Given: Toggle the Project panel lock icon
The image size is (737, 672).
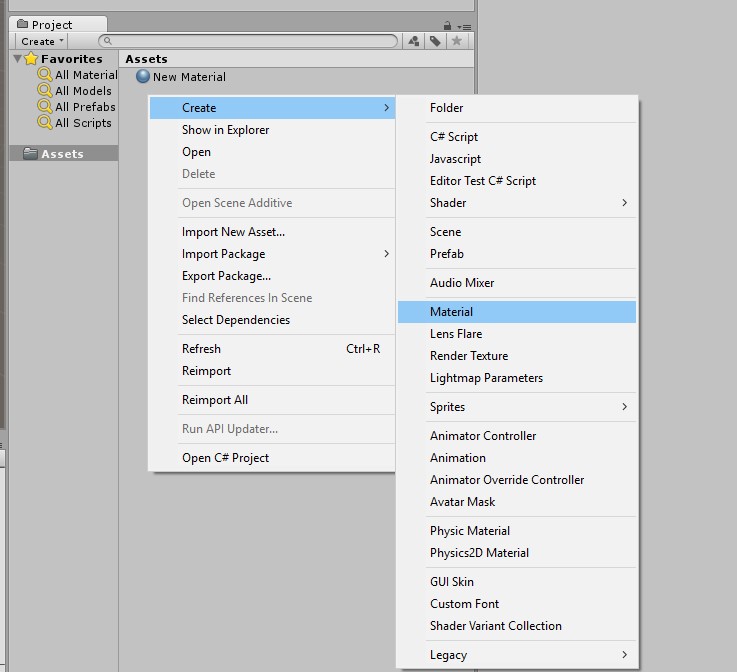Looking at the screenshot, I should (447, 26).
